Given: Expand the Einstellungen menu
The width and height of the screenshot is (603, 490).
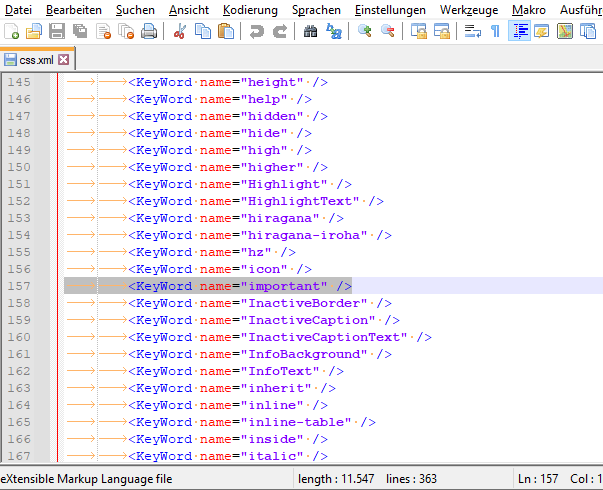Looking at the screenshot, I should 390,9.
